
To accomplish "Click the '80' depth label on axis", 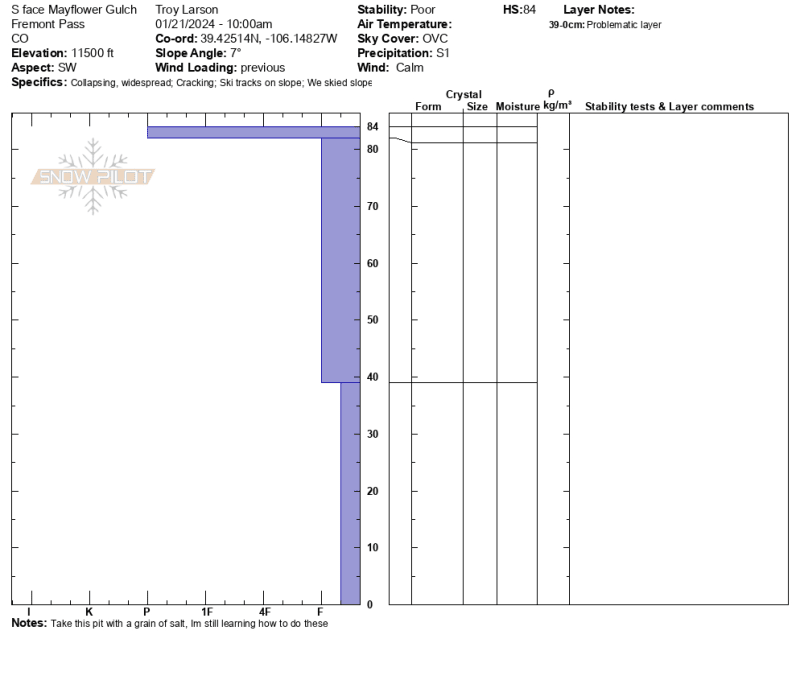I will [x=372, y=149].
